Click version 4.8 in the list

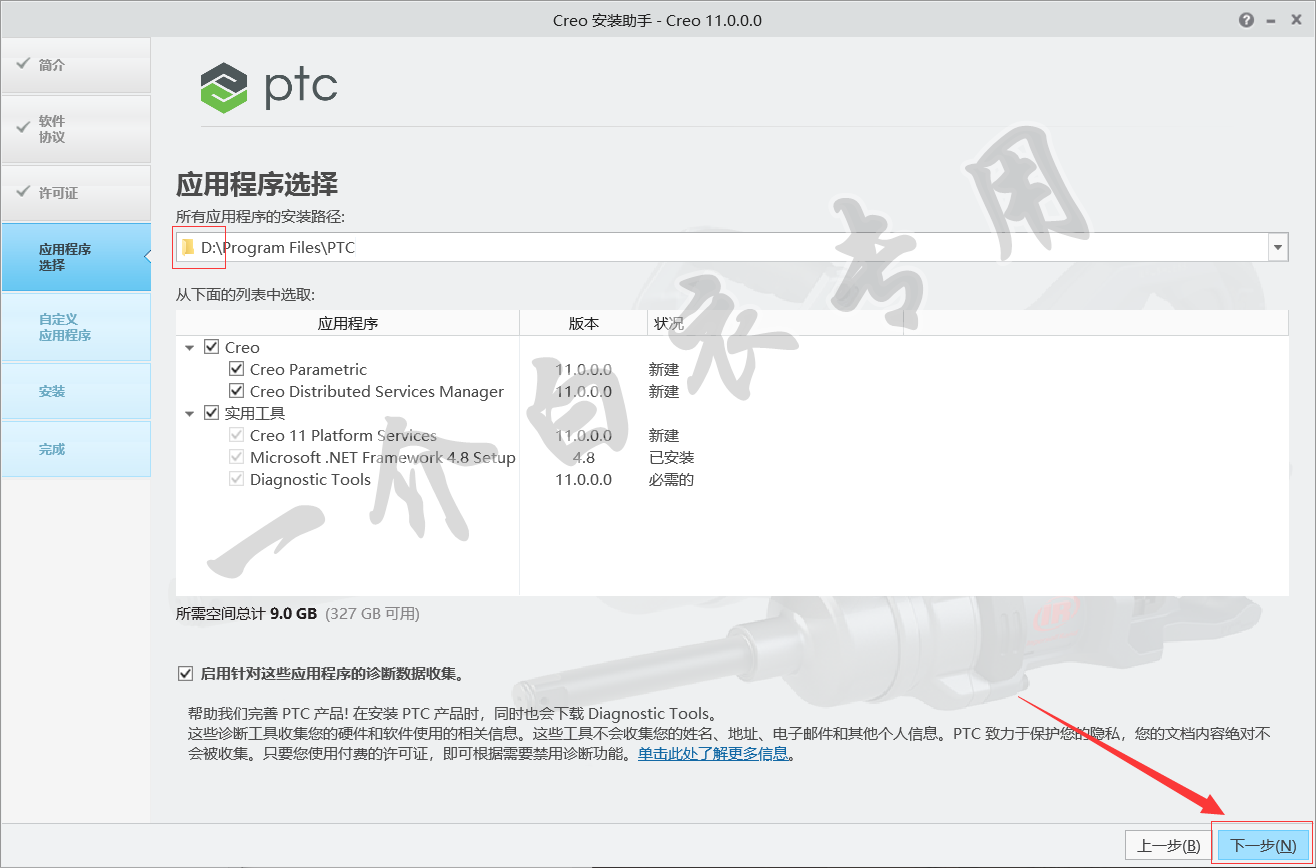[x=584, y=458]
